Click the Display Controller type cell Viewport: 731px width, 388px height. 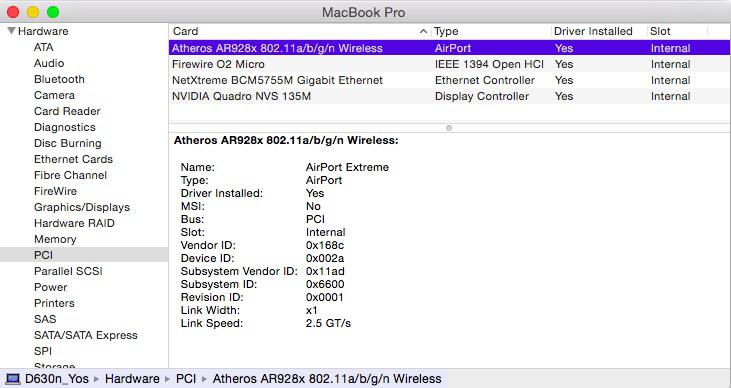482,96
